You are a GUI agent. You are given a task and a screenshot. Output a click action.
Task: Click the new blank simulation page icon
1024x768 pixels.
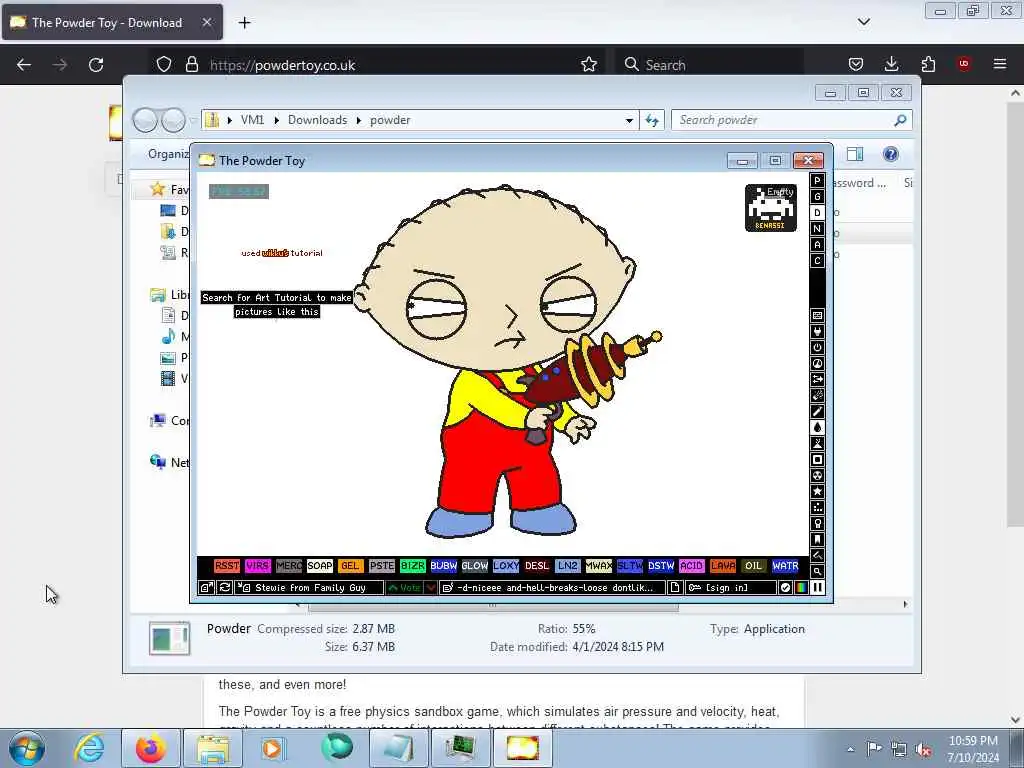pyautogui.click(x=675, y=588)
